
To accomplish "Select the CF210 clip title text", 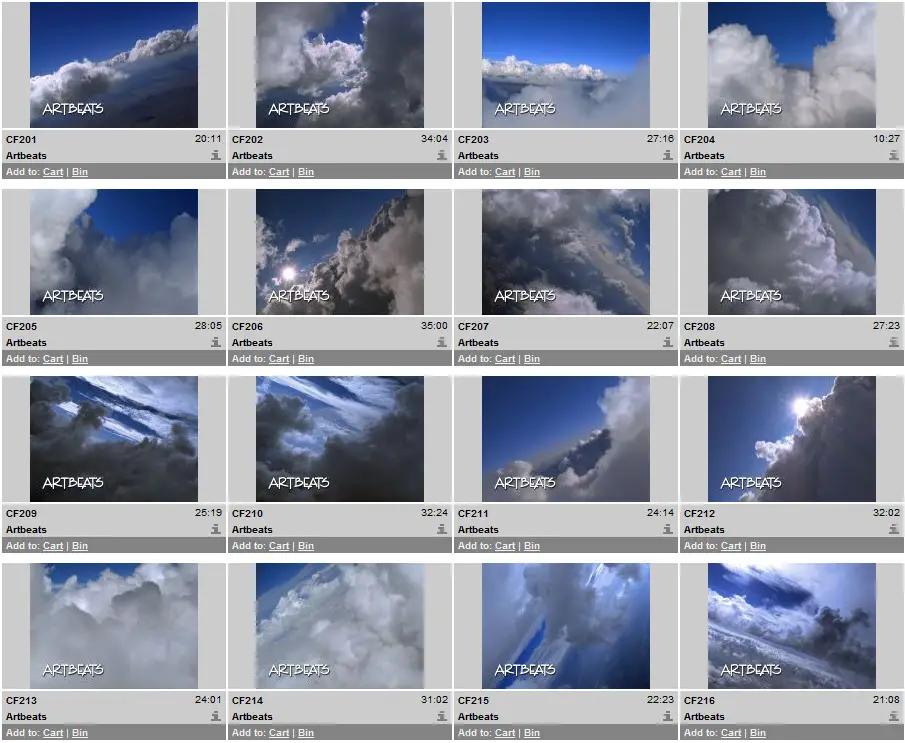I will 247,513.
